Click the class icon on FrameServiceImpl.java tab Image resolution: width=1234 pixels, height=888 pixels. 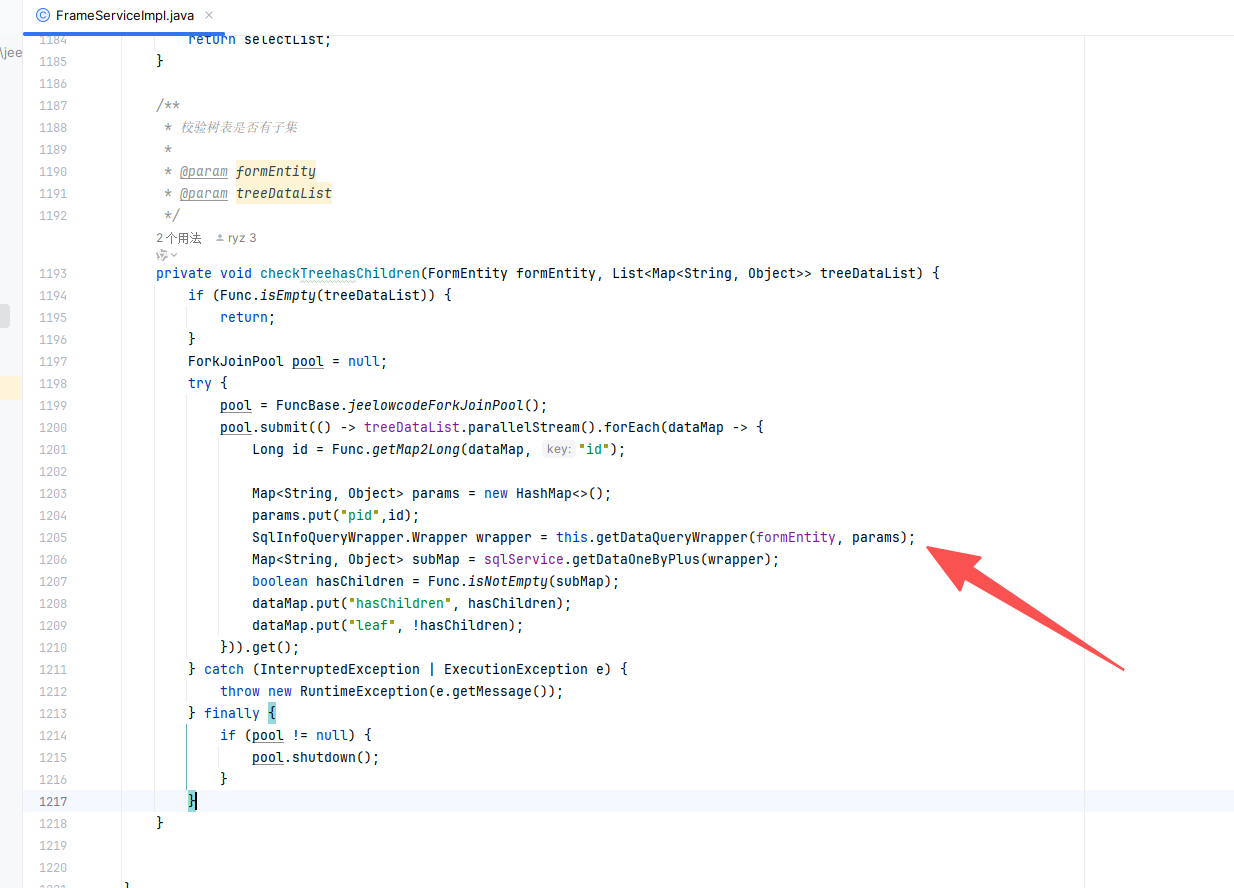(42, 16)
